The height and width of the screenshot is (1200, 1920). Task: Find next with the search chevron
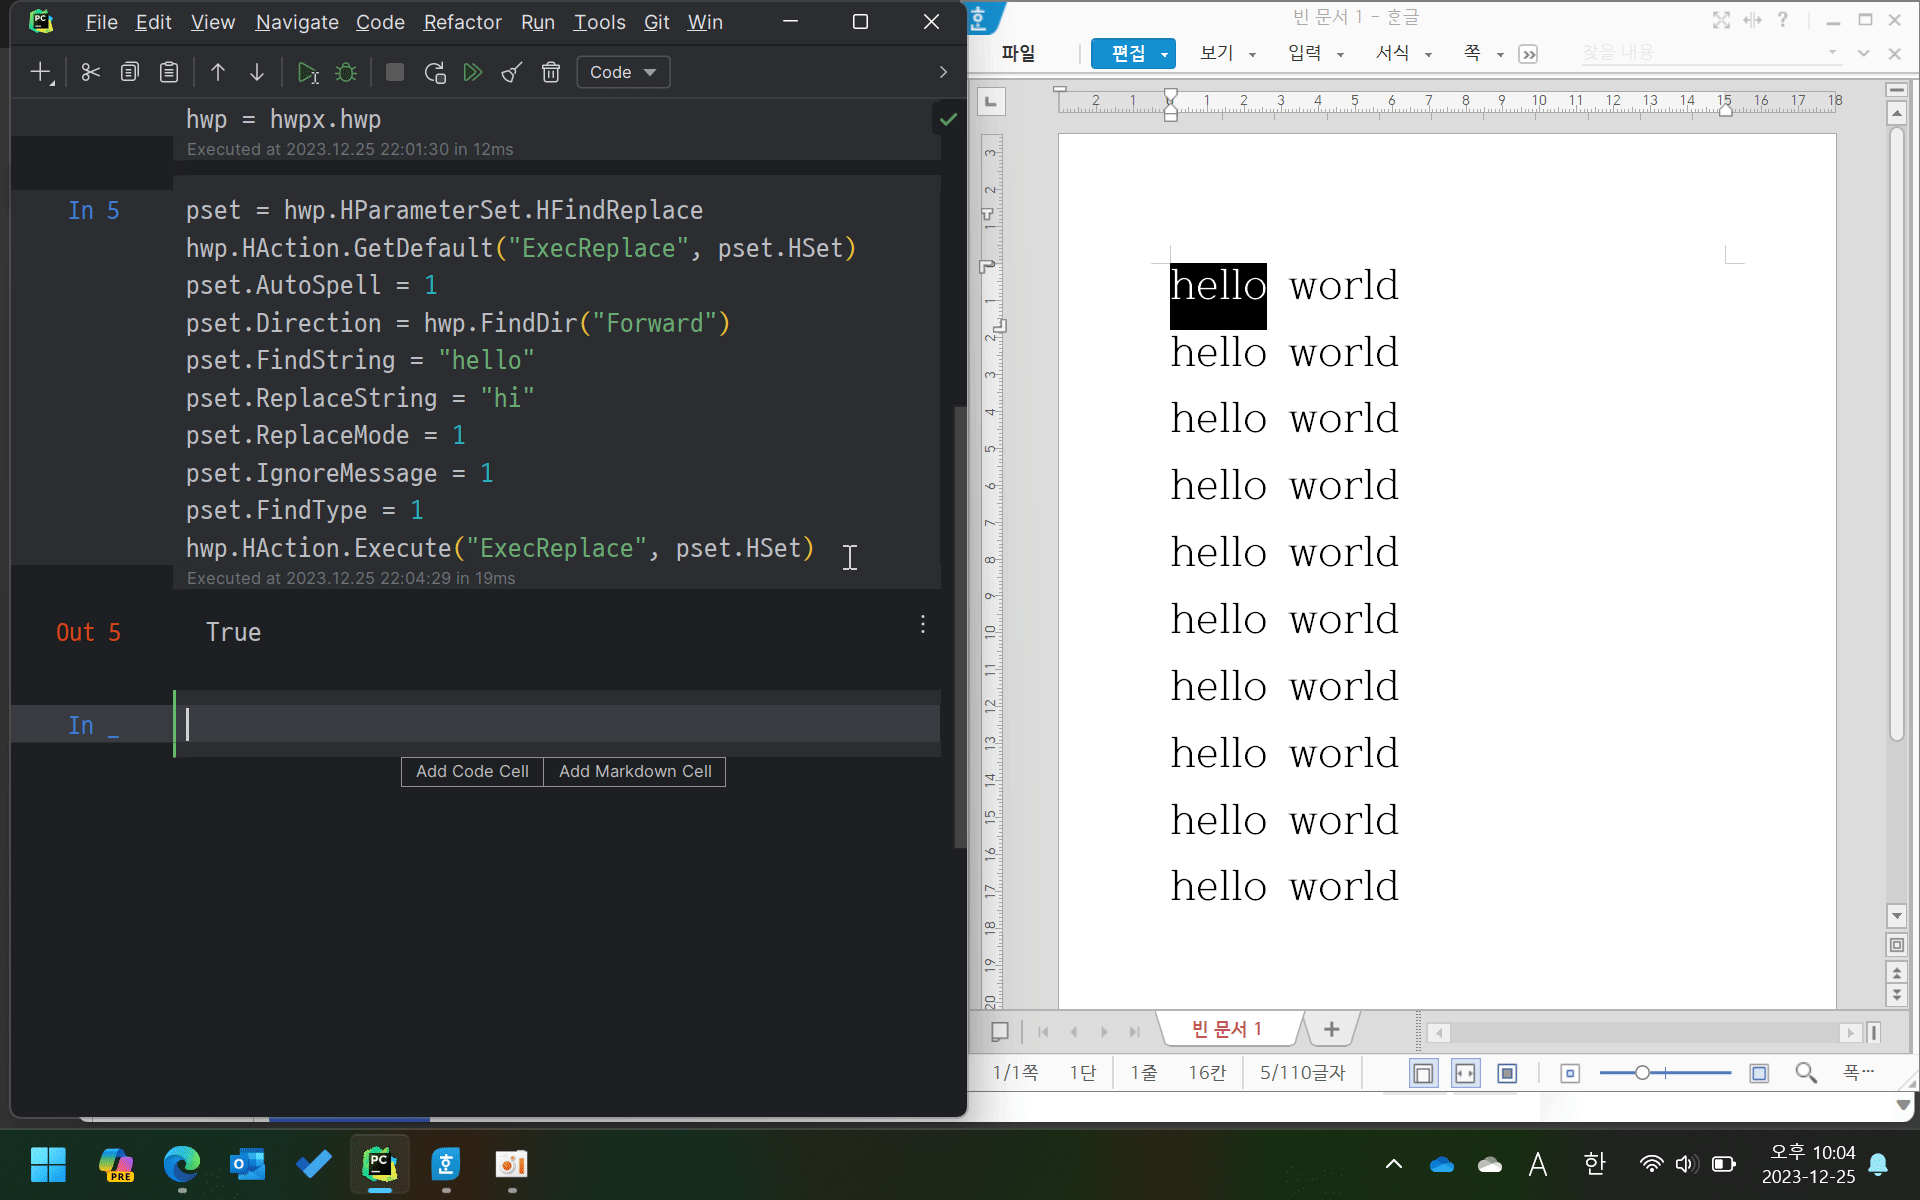[1863, 53]
